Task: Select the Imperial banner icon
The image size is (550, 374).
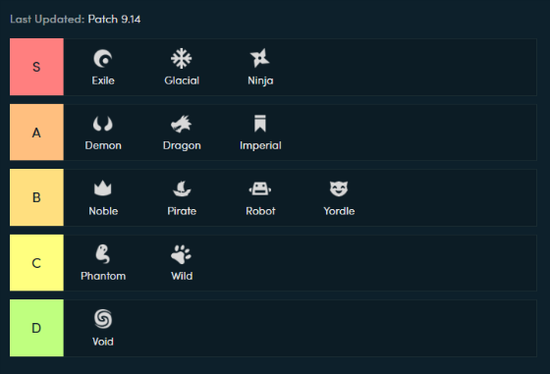Action: point(260,123)
